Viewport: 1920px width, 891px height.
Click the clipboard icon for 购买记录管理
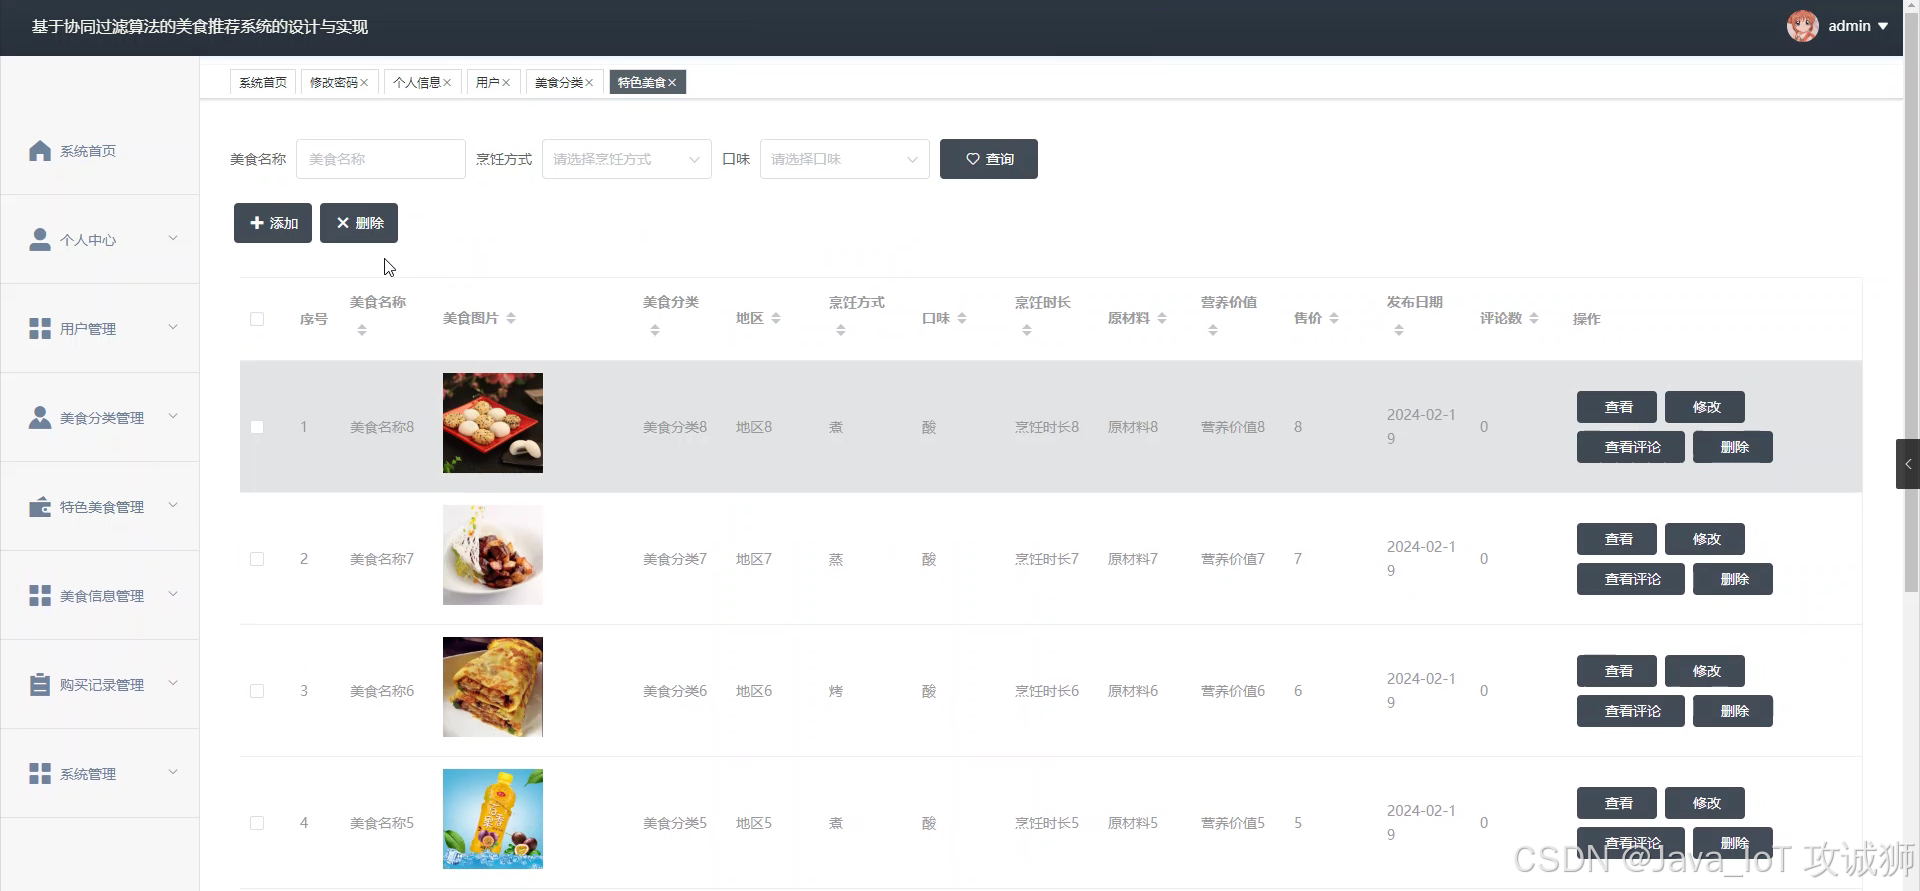click(40, 685)
